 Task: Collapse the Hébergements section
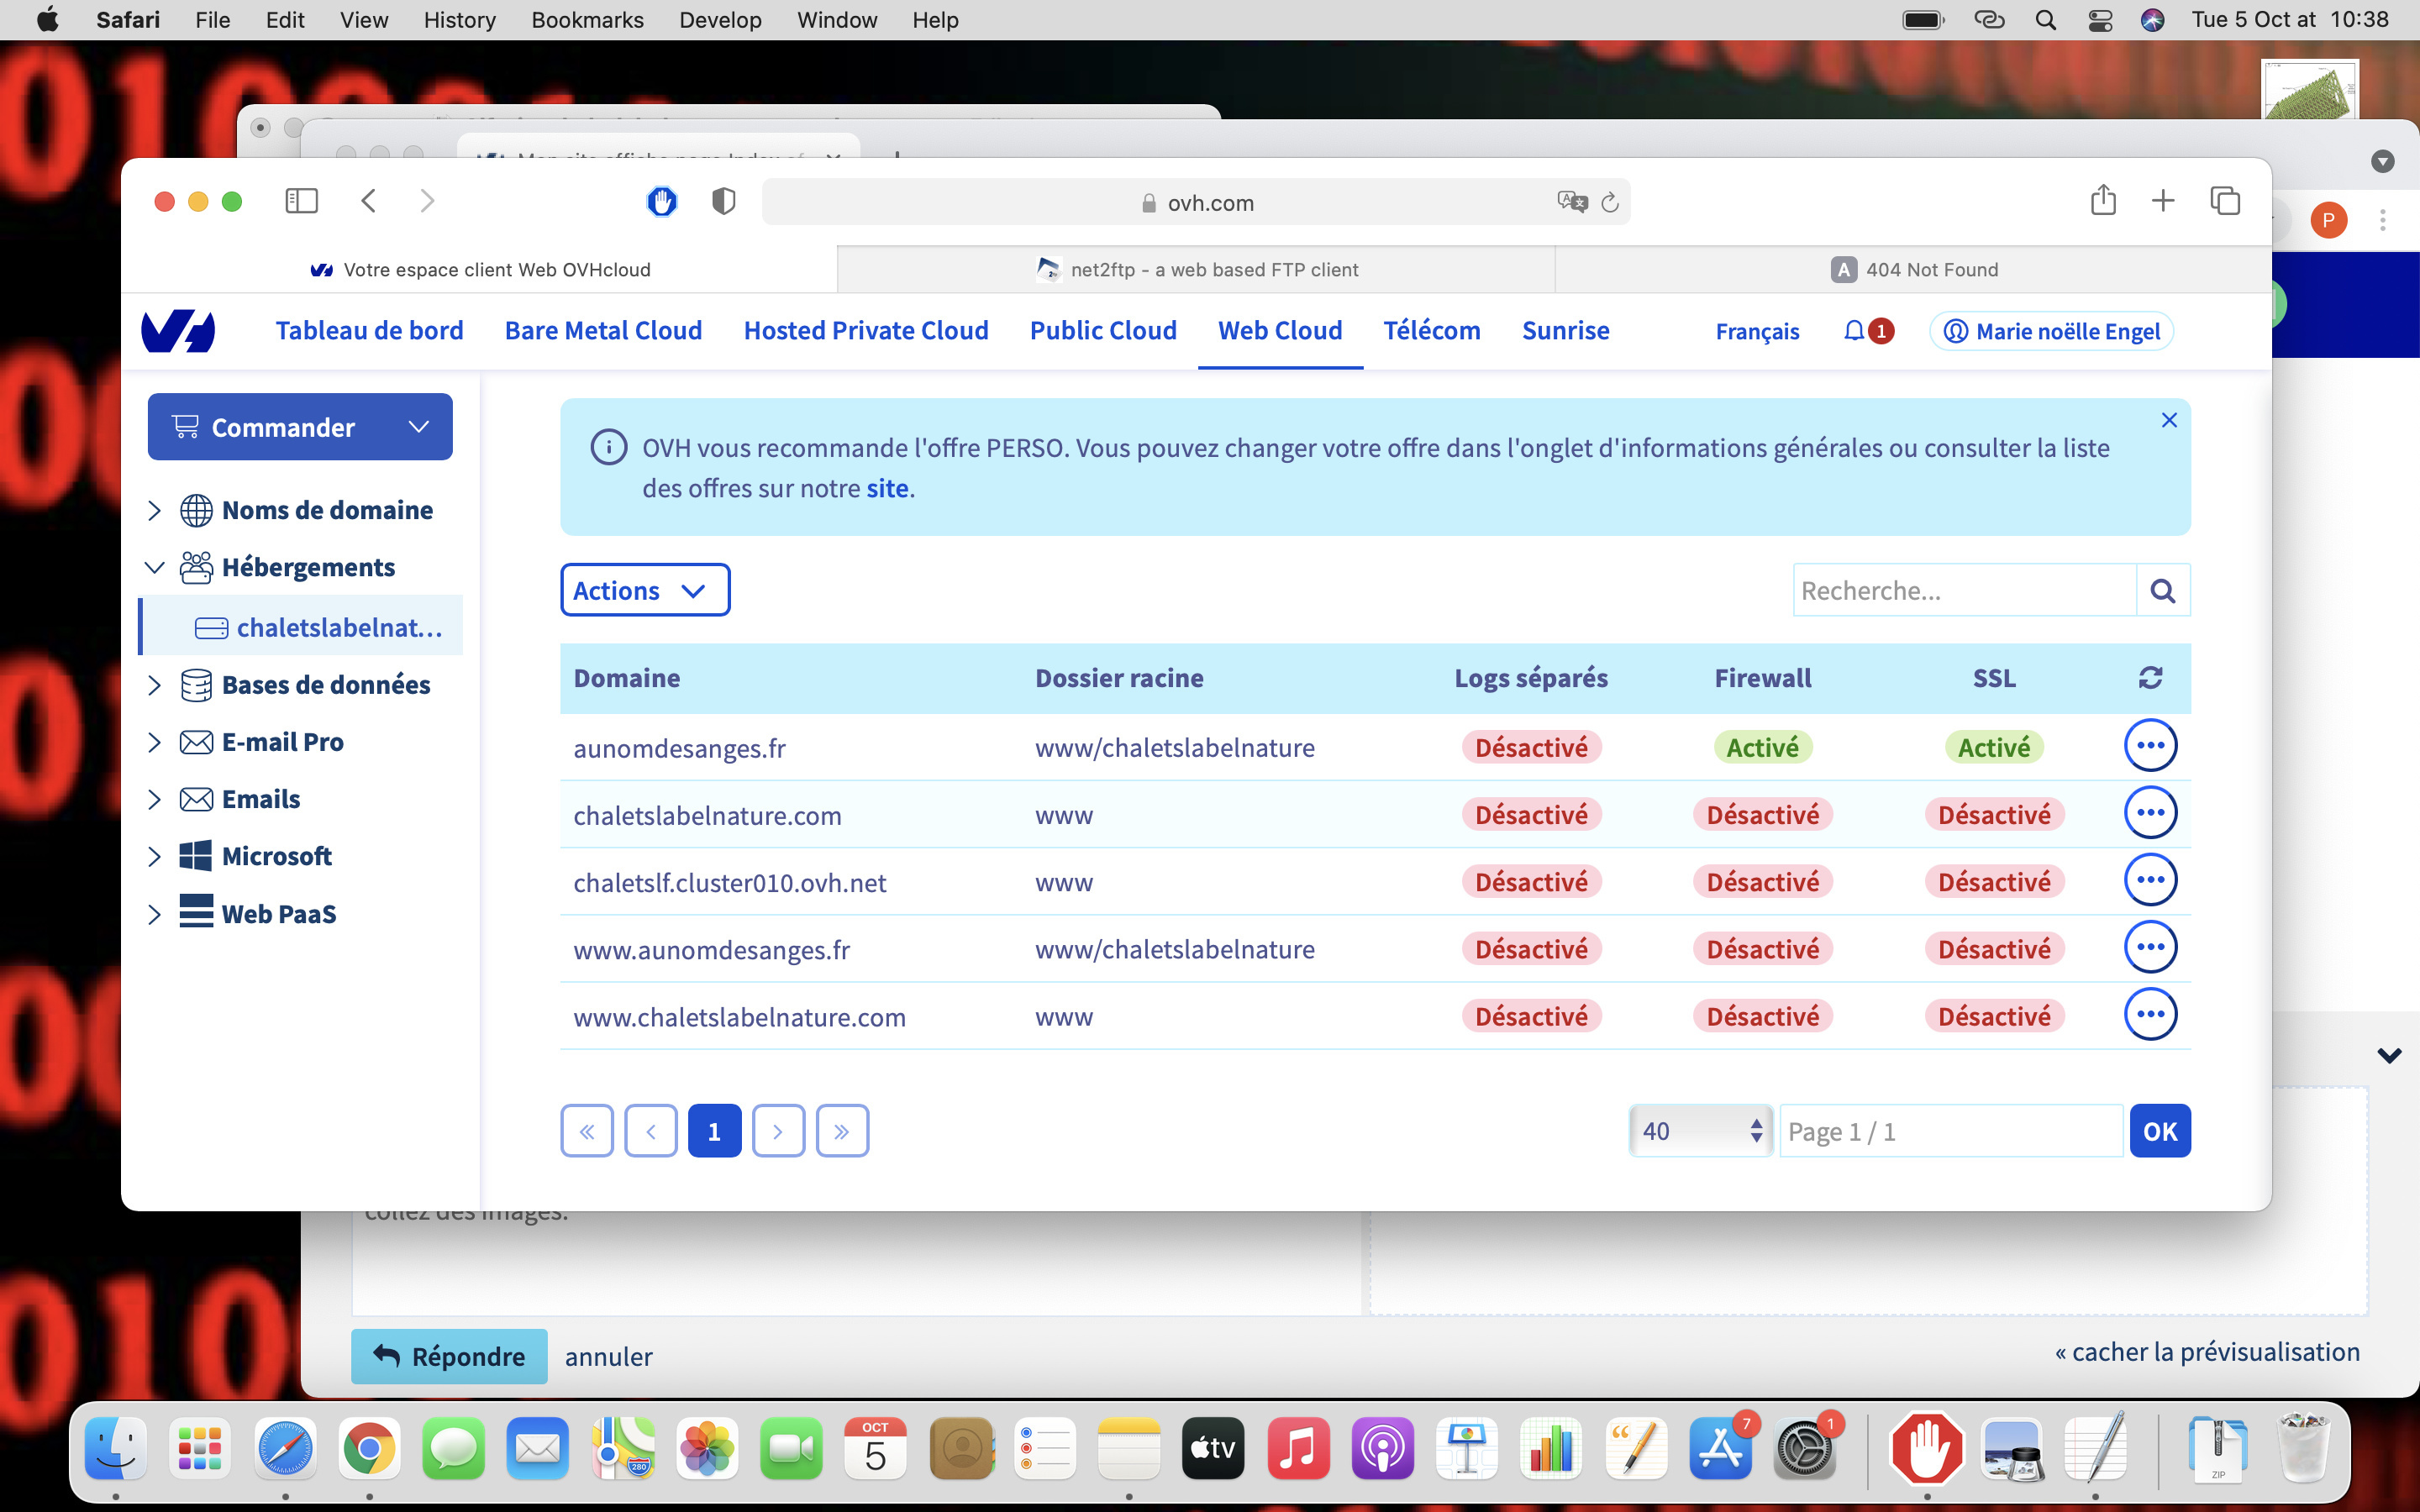pyautogui.click(x=154, y=567)
